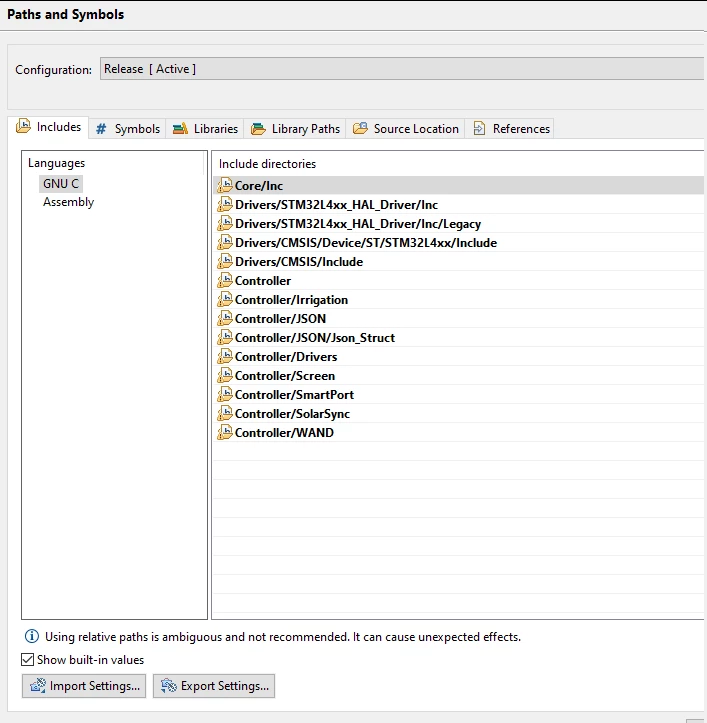Click the include-folder icon beside Core/Inc
This screenshot has width=707, height=723.
[225, 185]
